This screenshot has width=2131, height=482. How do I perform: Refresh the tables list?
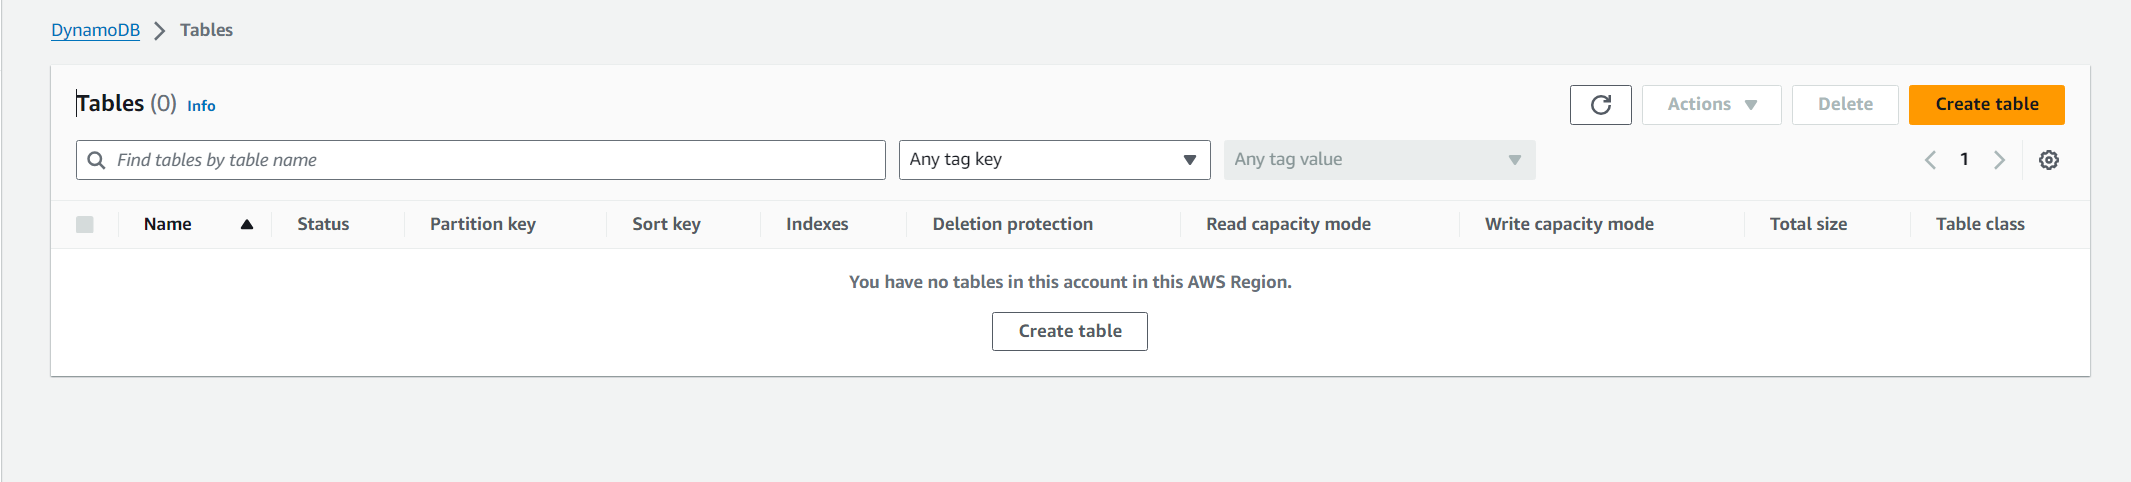tap(1600, 105)
